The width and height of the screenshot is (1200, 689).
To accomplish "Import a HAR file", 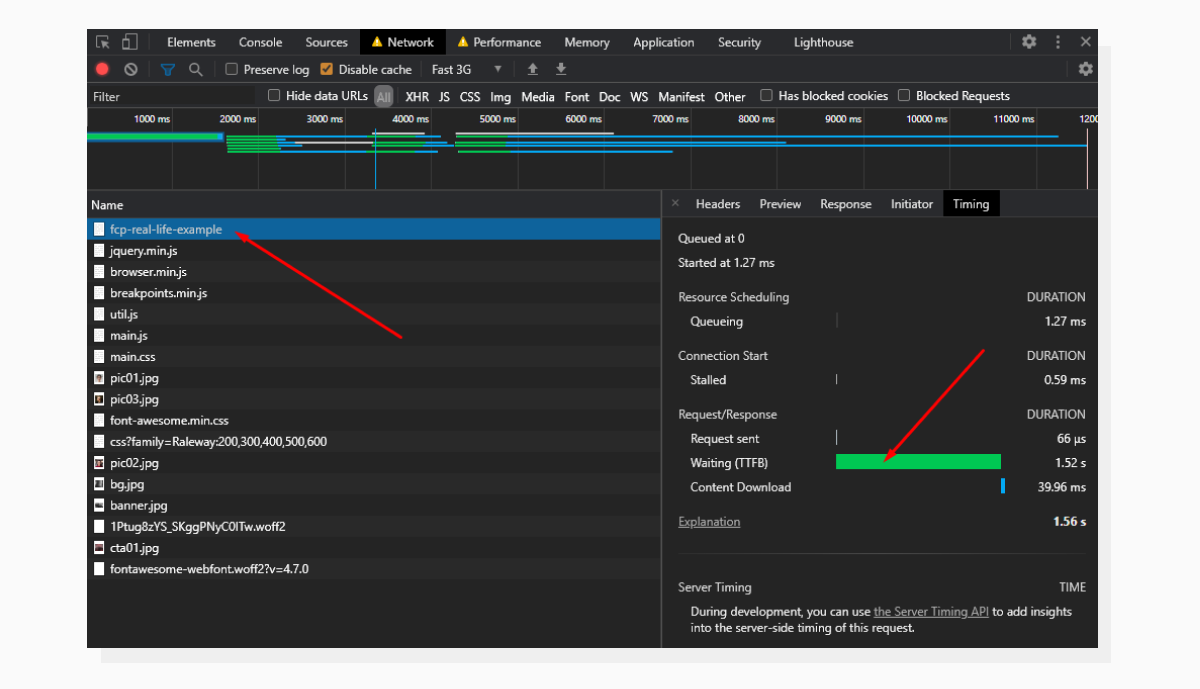I will coord(532,69).
